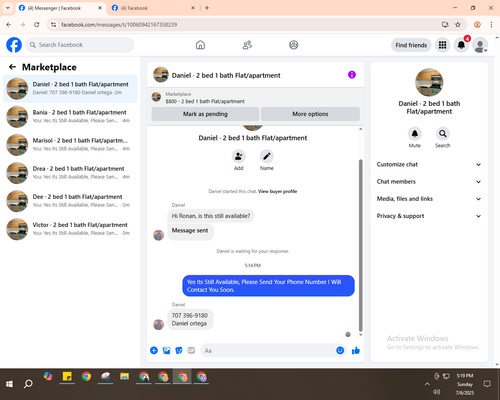This screenshot has width=500, height=400.
Task: Click the volume speaker tray icon
Action: (x=437, y=392)
